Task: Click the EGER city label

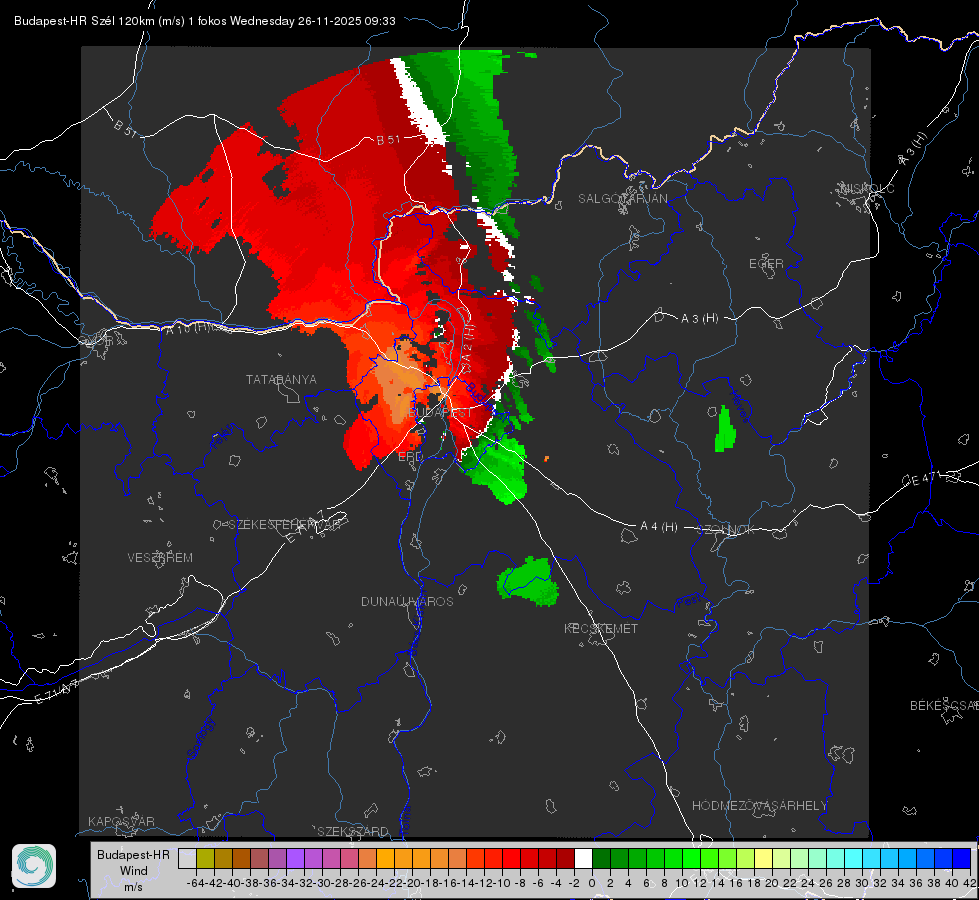Action: (766, 264)
